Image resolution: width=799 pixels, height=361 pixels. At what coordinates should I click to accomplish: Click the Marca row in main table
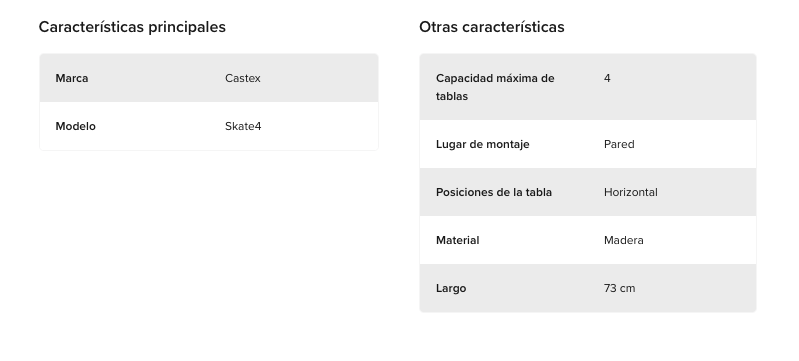(x=209, y=78)
